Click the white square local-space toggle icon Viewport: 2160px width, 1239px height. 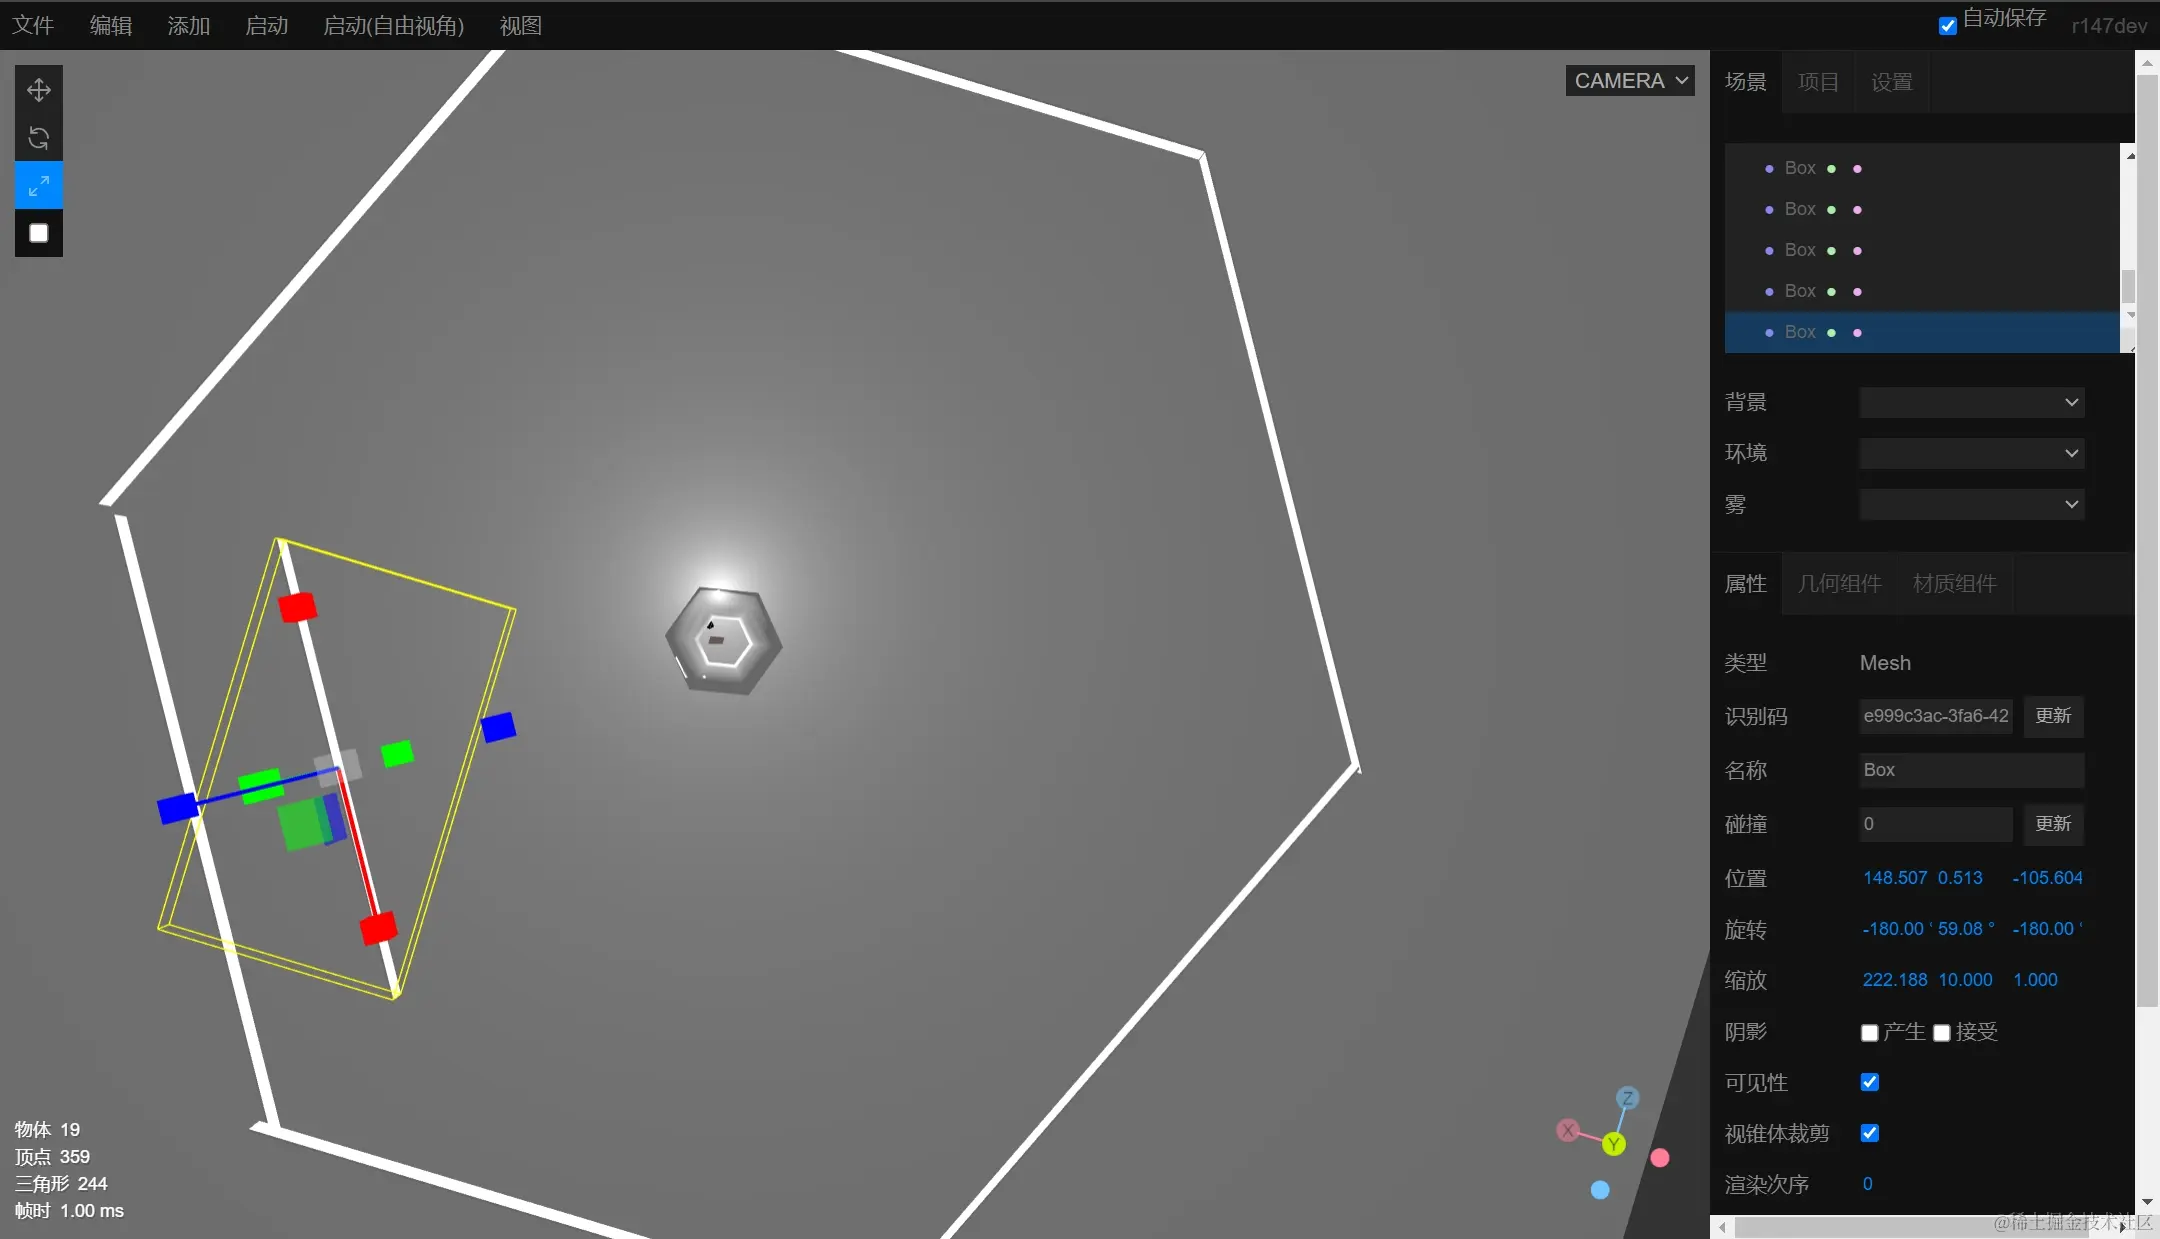point(39,233)
